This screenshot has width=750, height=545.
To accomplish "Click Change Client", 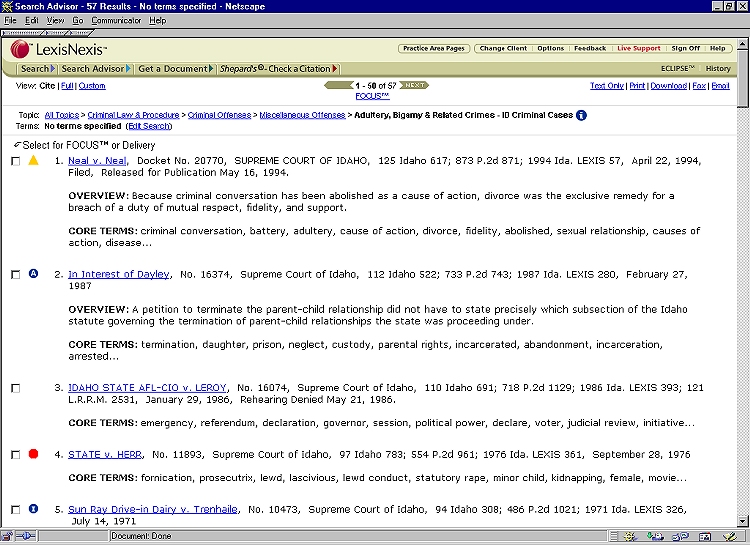I will coord(503,48).
